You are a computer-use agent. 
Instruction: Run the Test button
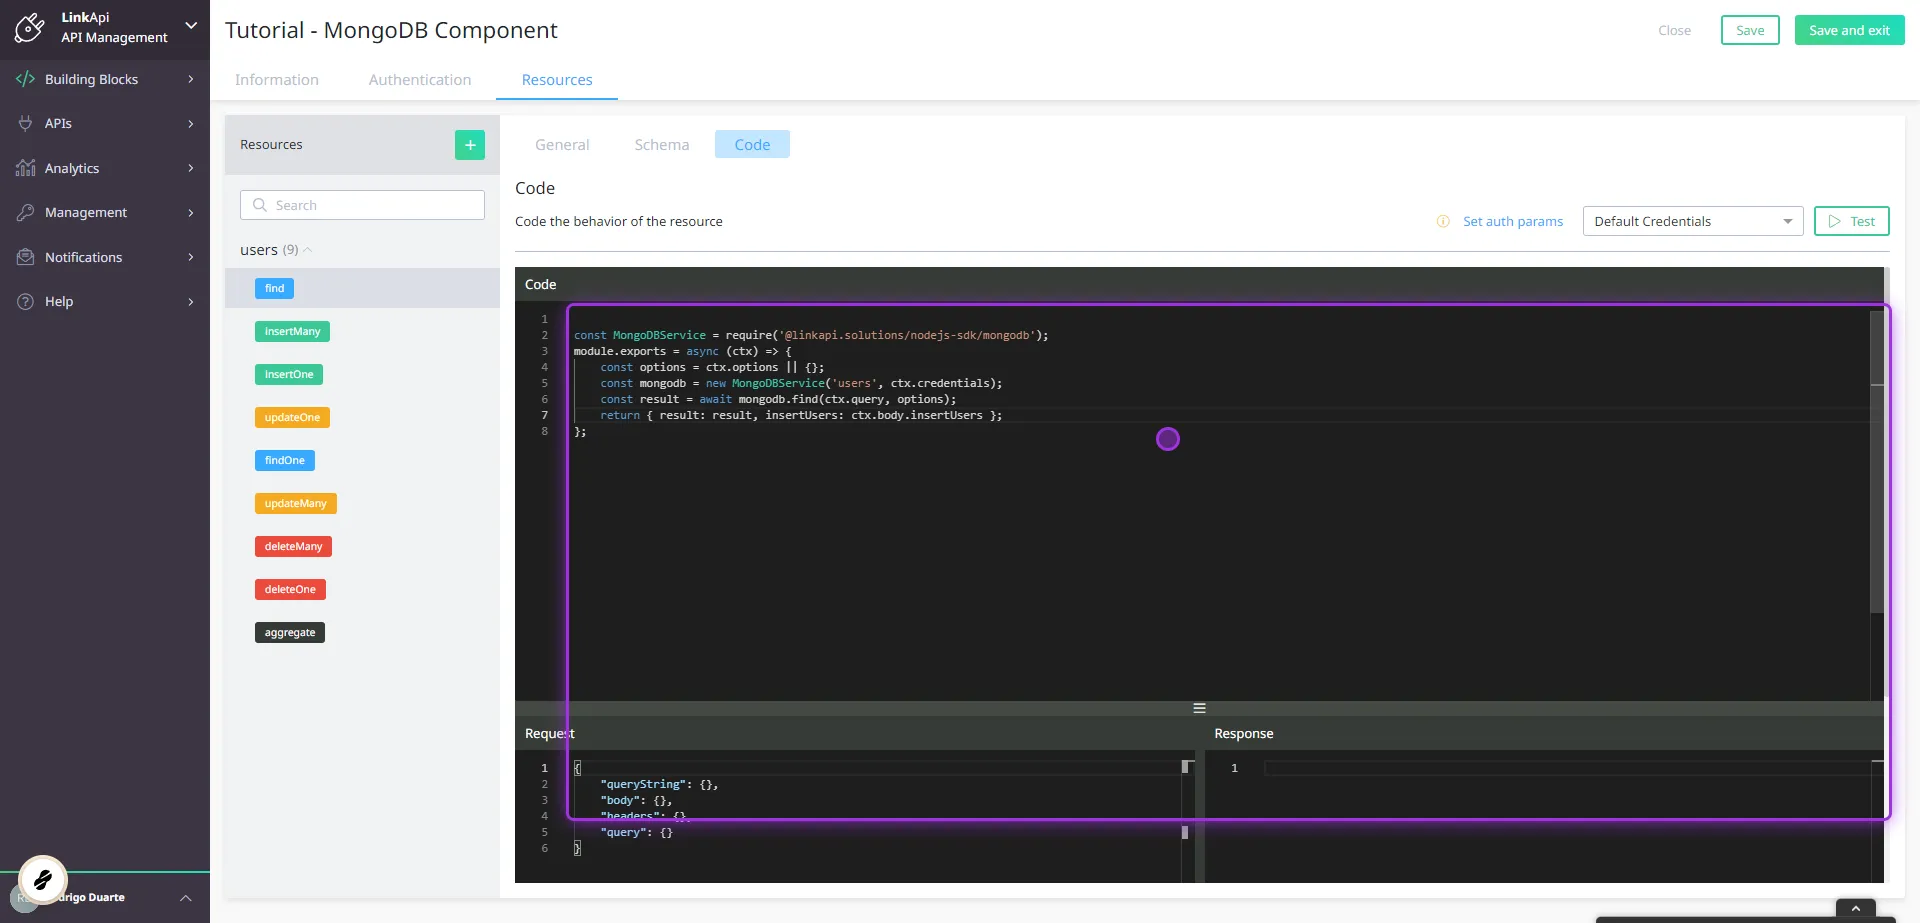1851,221
